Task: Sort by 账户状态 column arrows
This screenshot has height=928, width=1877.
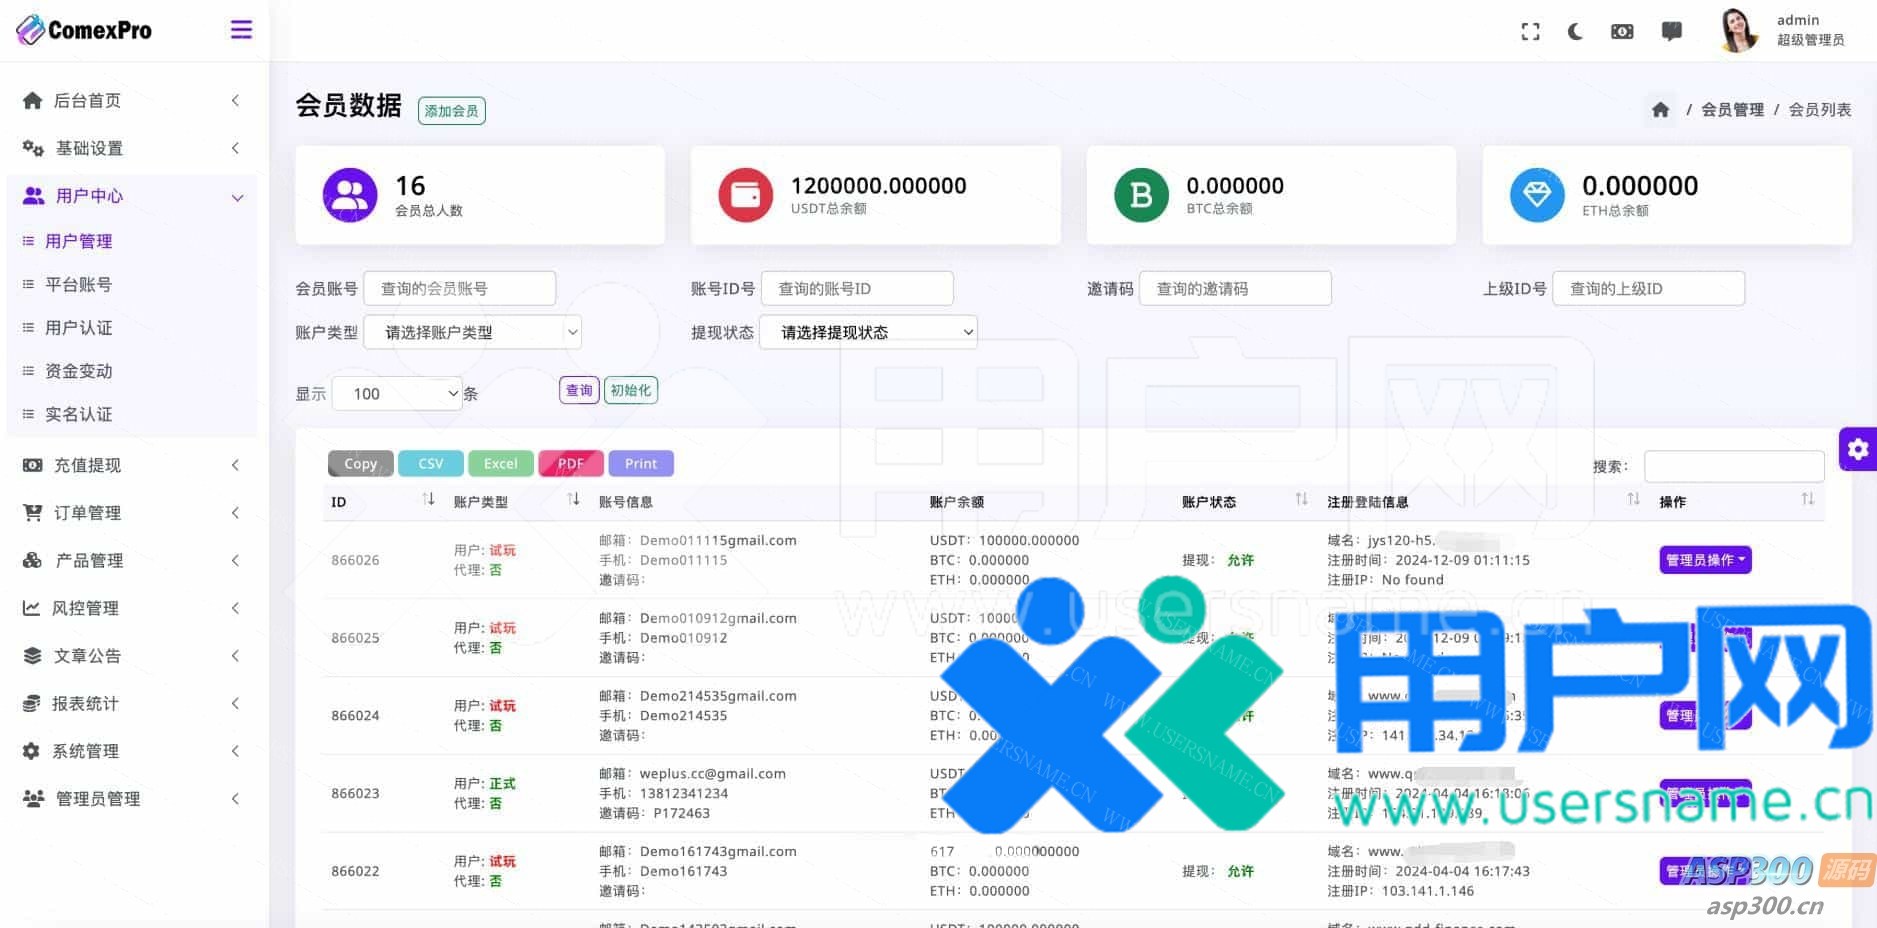Action: click(x=1301, y=499)
